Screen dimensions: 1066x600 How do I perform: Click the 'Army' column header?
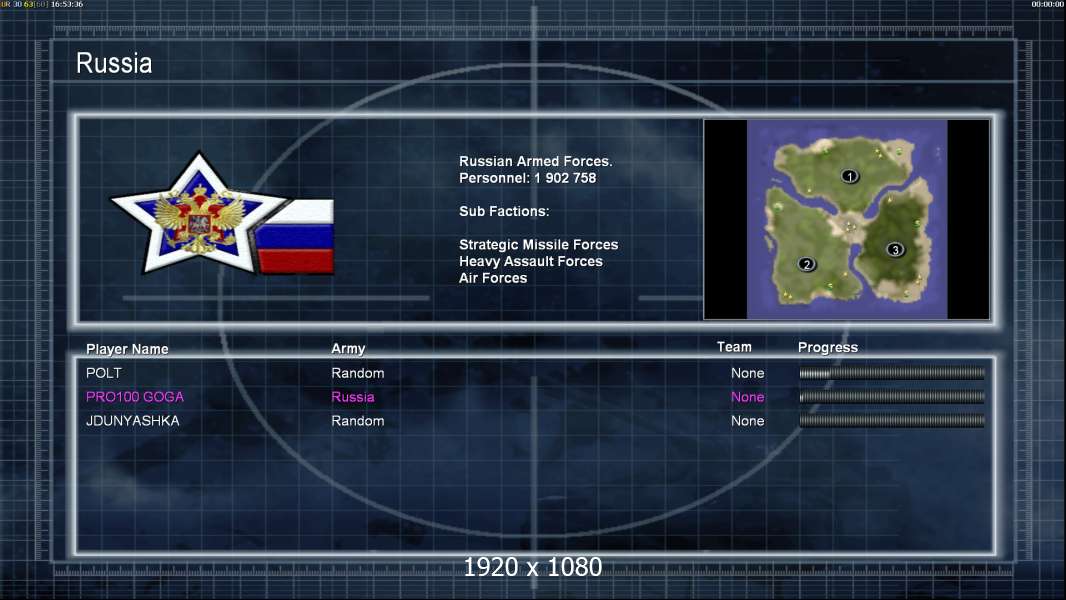[x=348, y=349]
